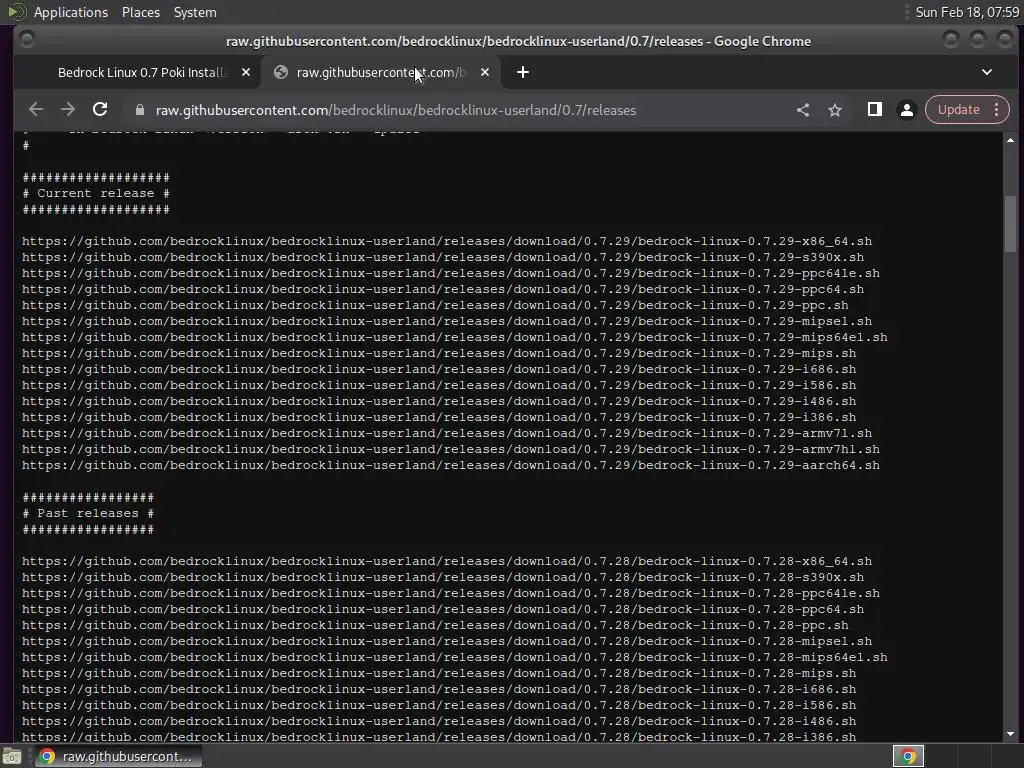Screen dimensions: 1024x768
Task: Click the taskbar raw.githubusercont... window button
Action: coord(118,756)
